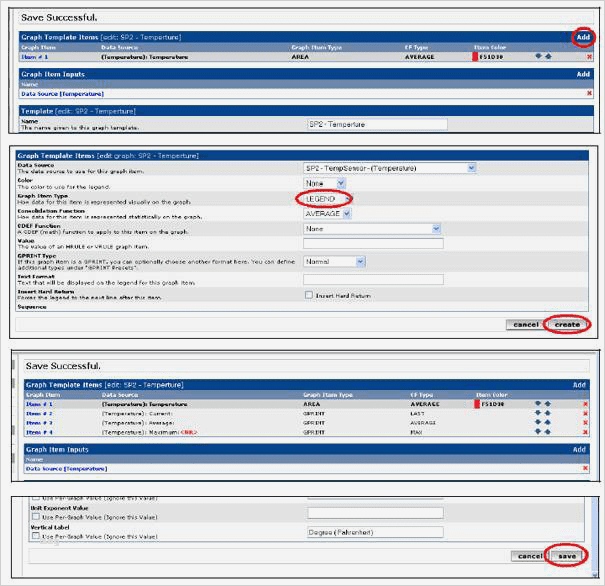Move Item # 1 down in the single-item list

(539, 56)
